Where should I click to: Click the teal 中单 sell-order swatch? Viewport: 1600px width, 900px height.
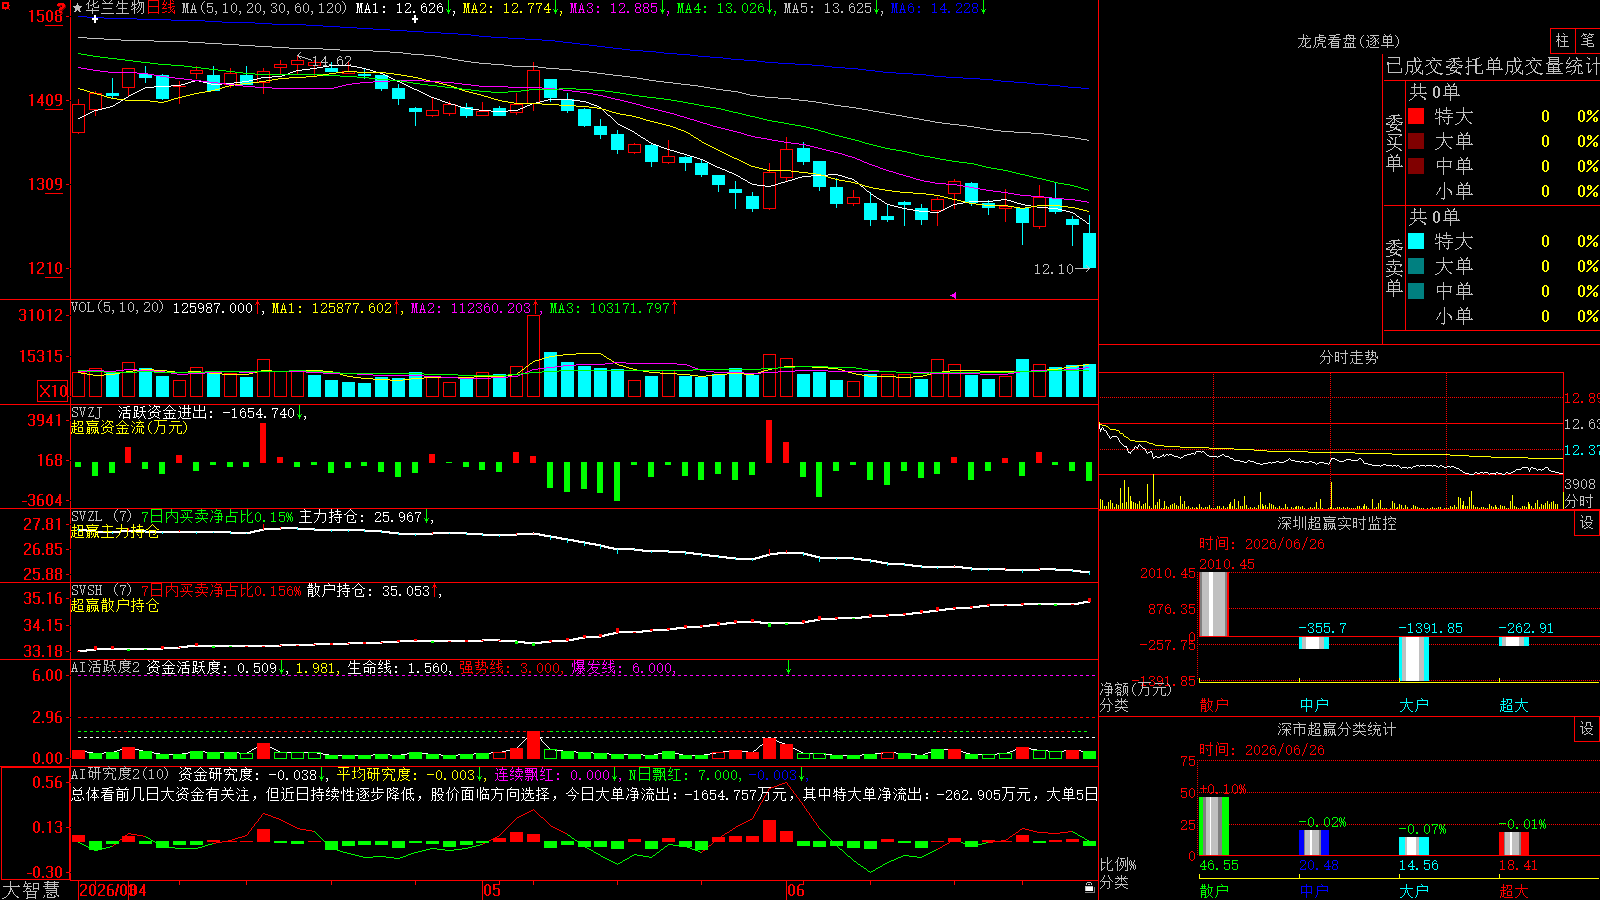point(1416,291)
